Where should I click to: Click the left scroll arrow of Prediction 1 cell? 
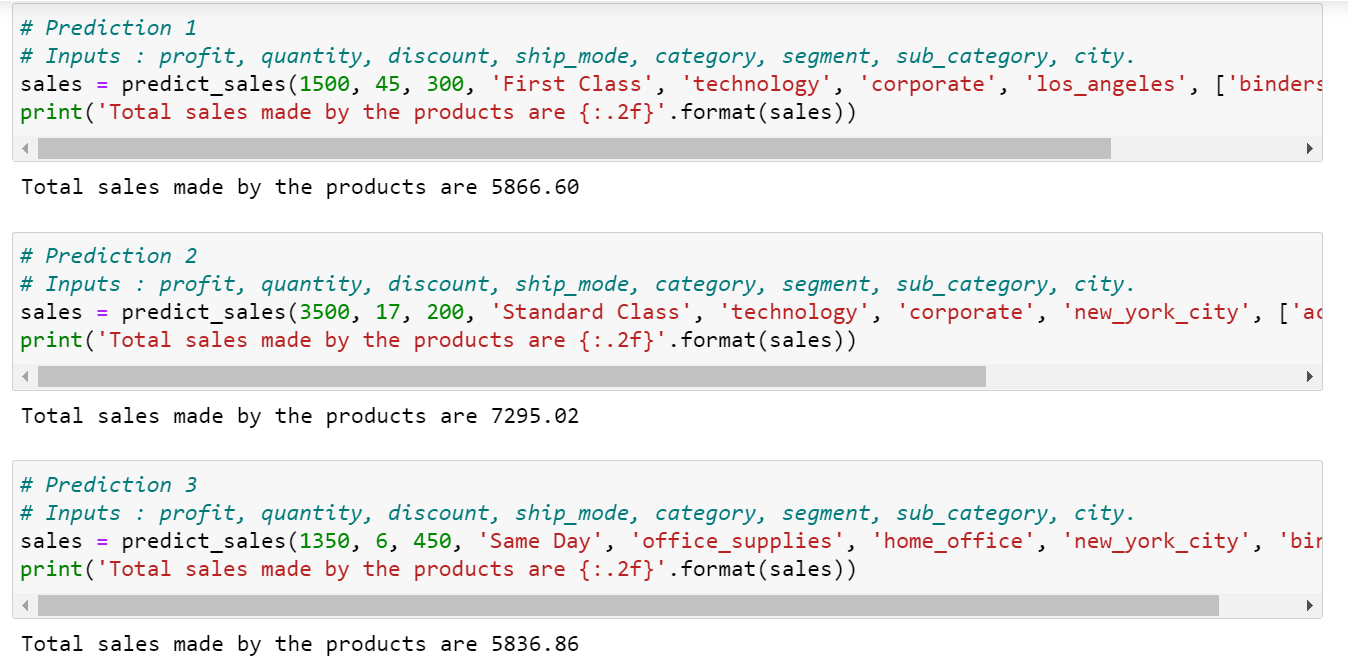tap(24, 148)
